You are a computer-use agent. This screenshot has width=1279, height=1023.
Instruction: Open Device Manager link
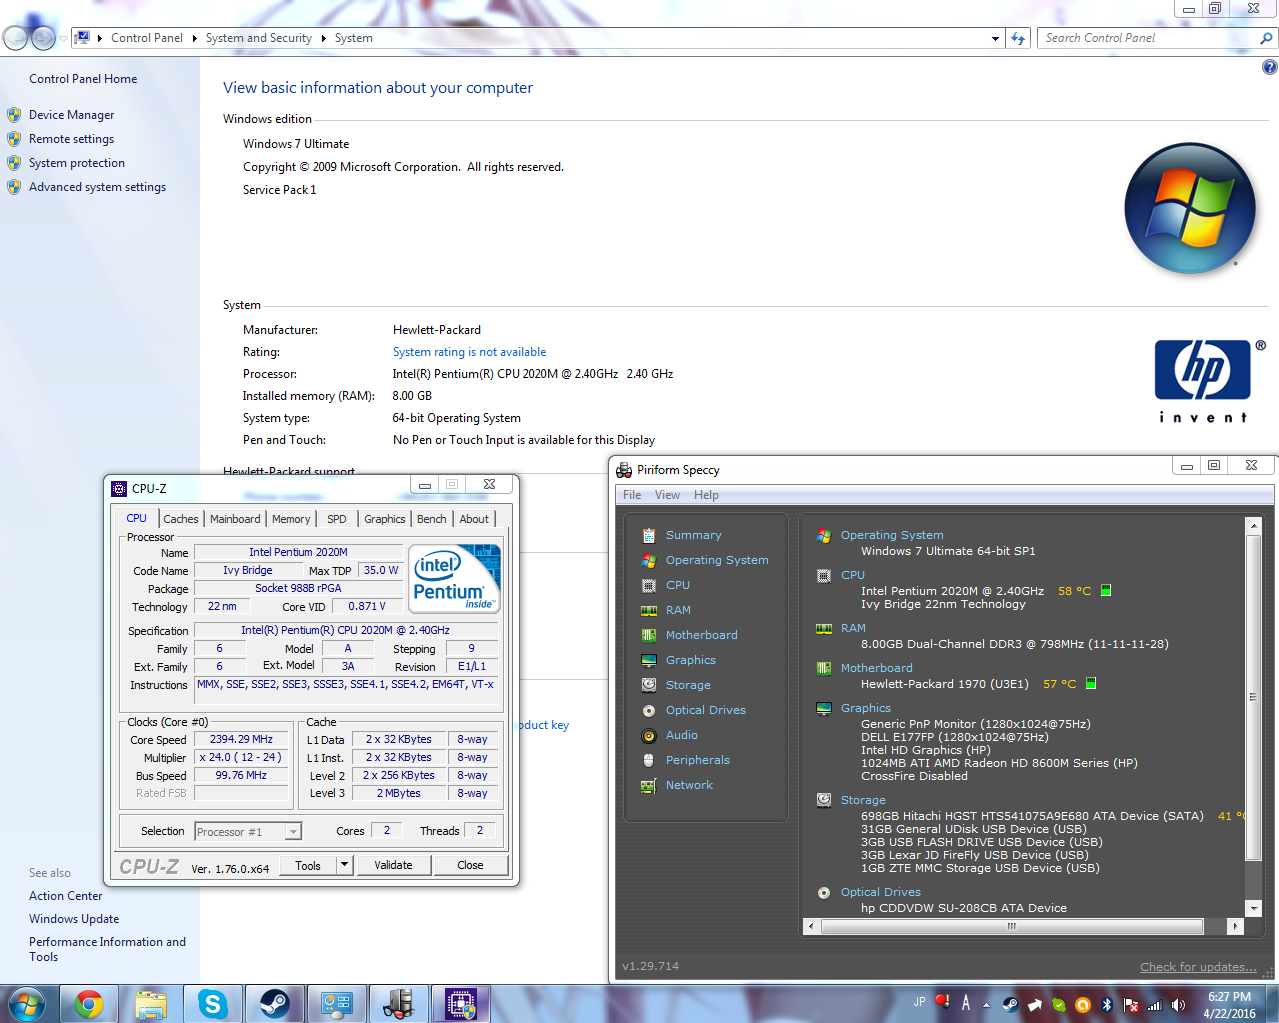coord(71,115)
